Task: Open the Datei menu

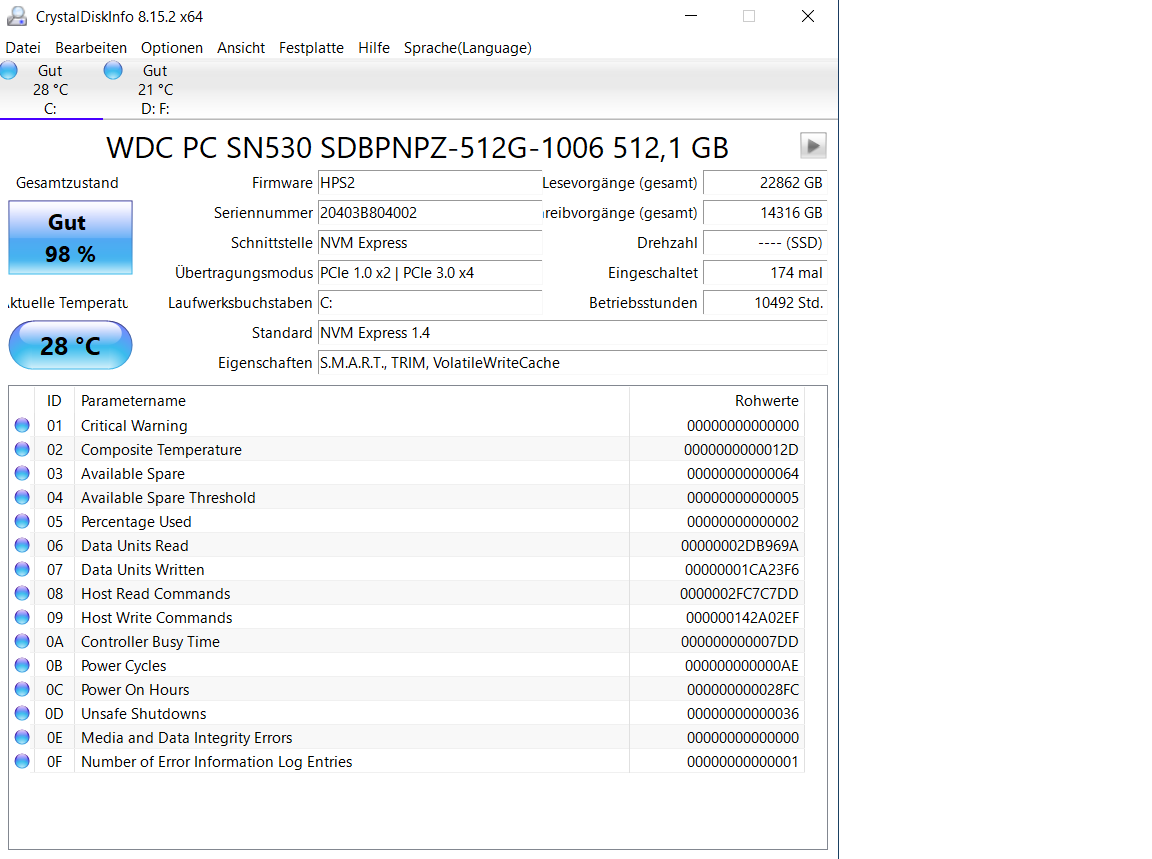Action: pyautogui.click(x=23, y=48)
